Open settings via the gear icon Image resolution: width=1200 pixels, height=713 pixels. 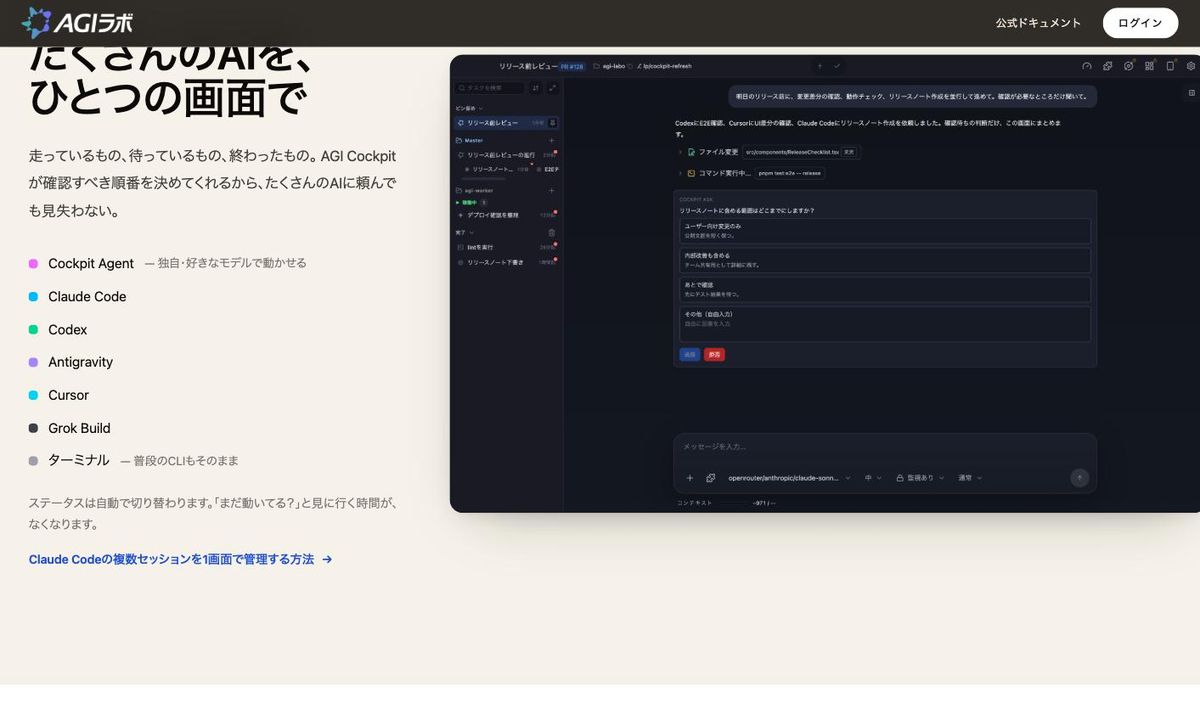point(1191,66)
